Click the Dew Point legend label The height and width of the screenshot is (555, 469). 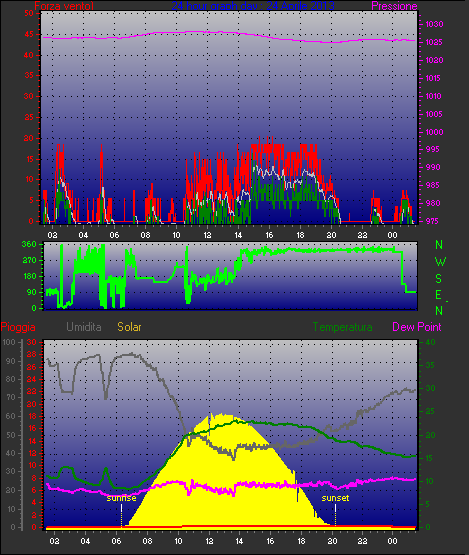pyautogui.click(x=417, y=327)
